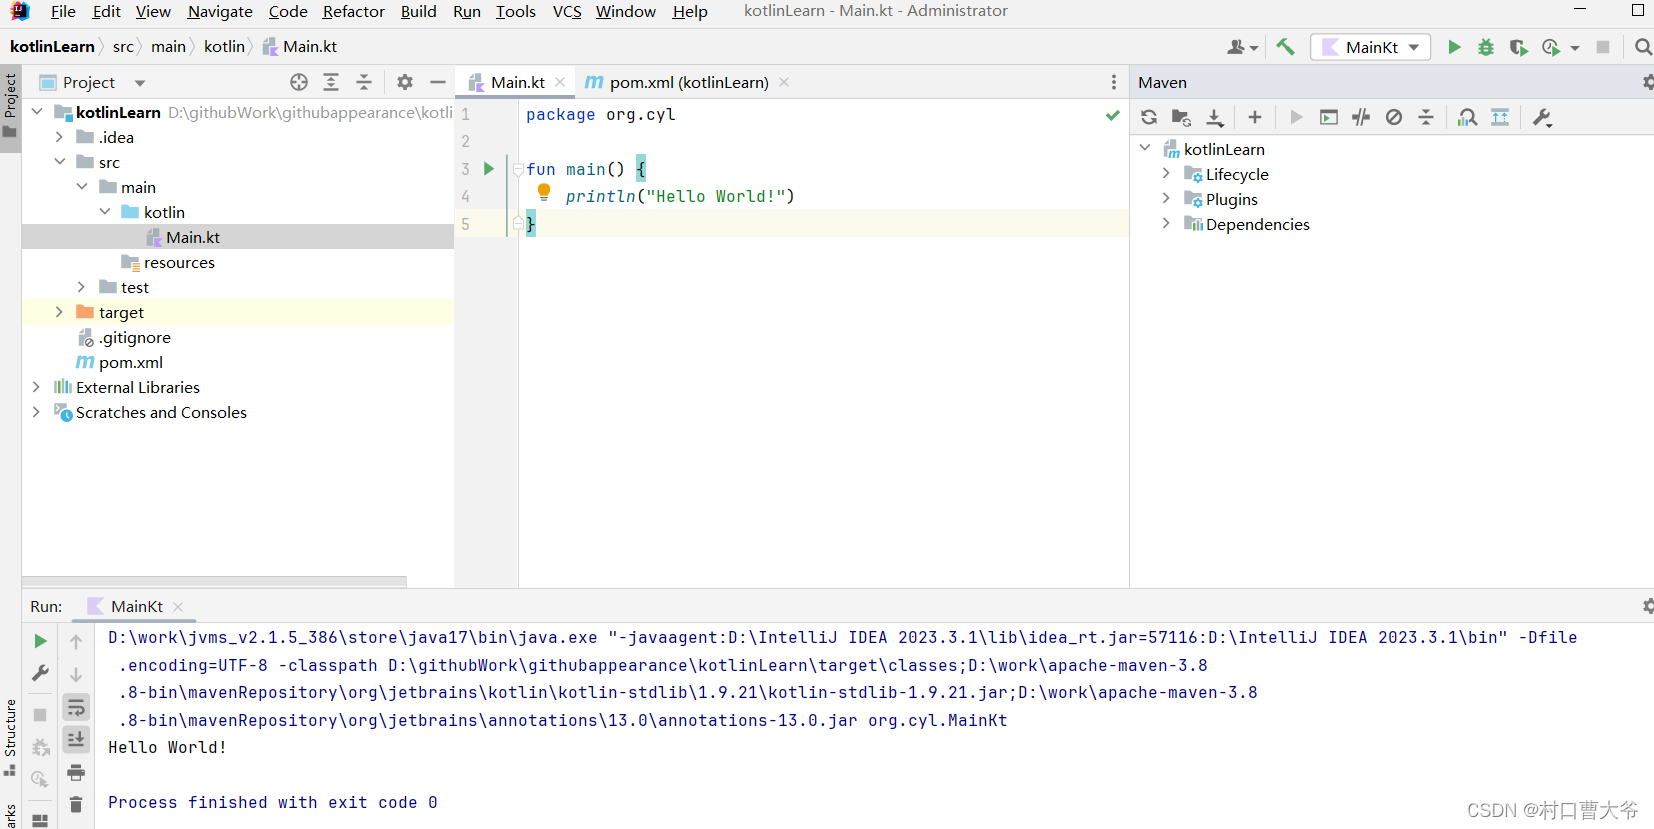This screenshot has width=1654, height=829.
Task: Toggle Maven offline mode
Action: tap(1361, 118)
